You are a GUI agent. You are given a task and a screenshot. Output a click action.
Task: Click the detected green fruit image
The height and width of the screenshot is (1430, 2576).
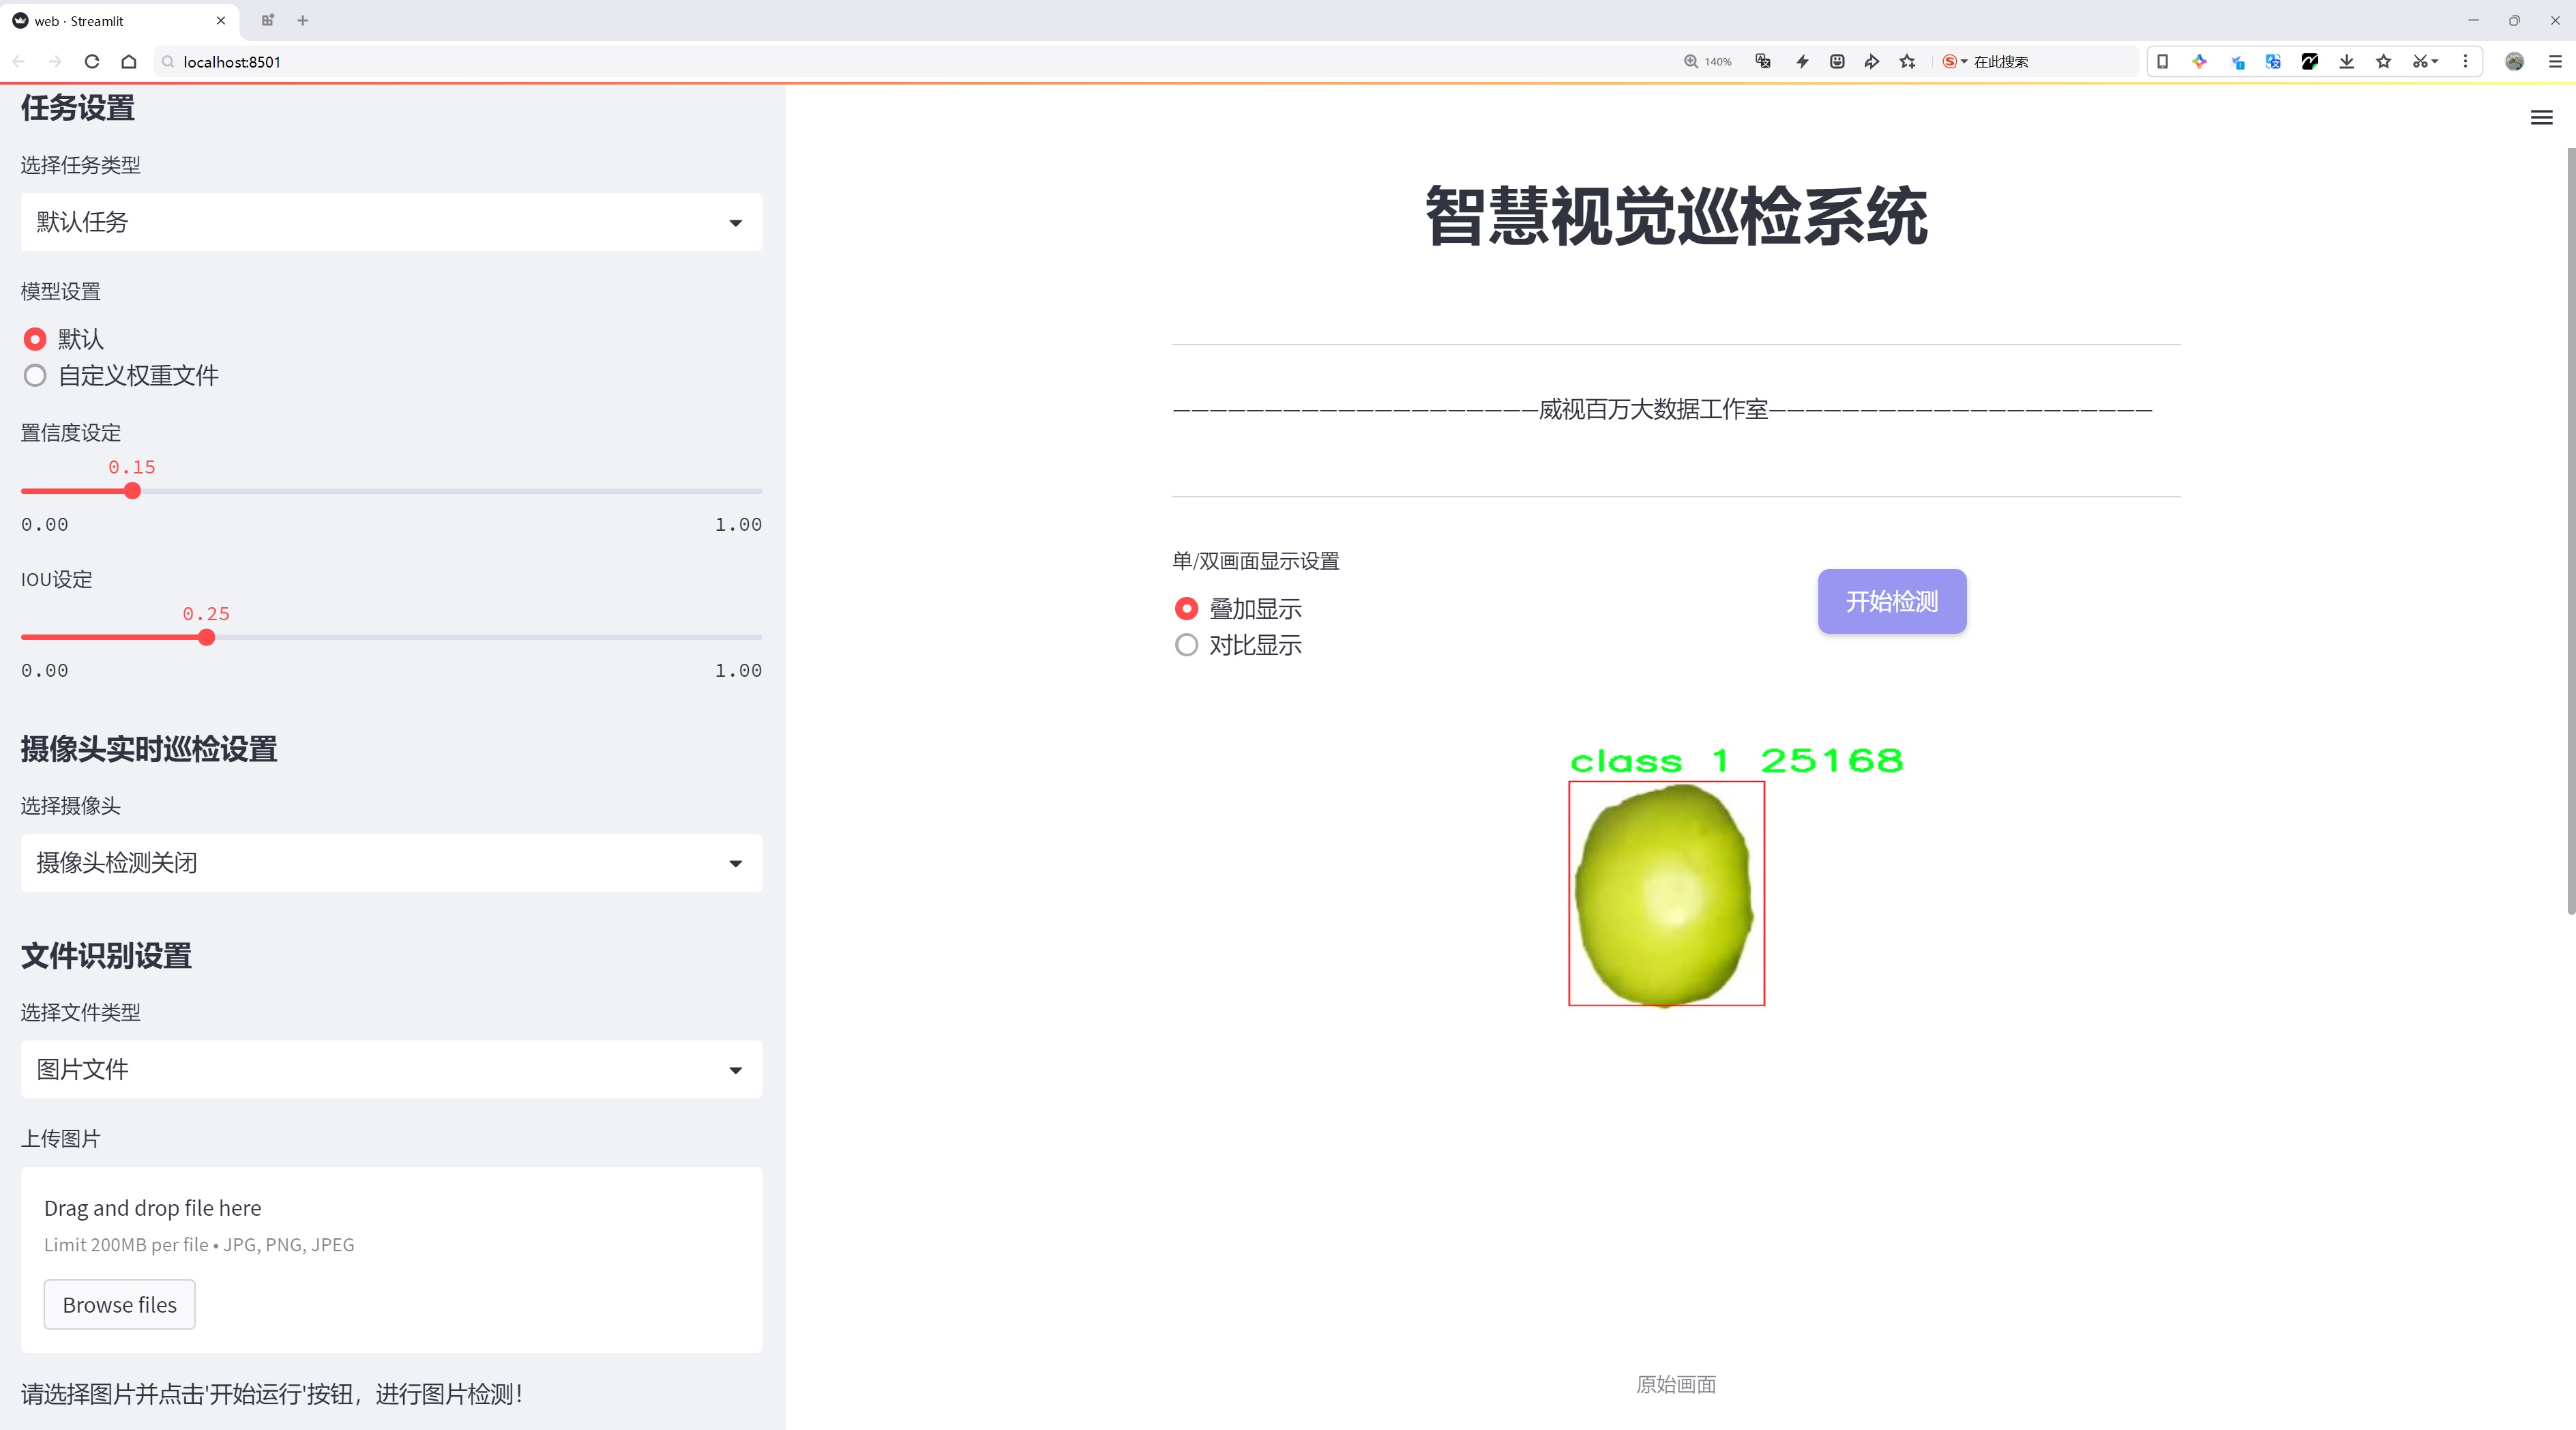tap(1666, 894)
